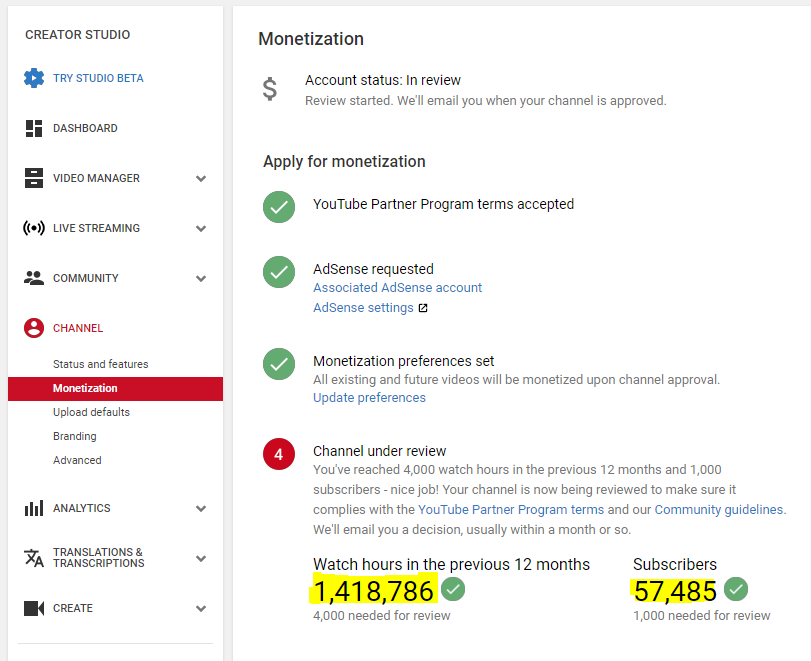
Task: Click 'Monetization preferences set' text
Action: (403, 361)
